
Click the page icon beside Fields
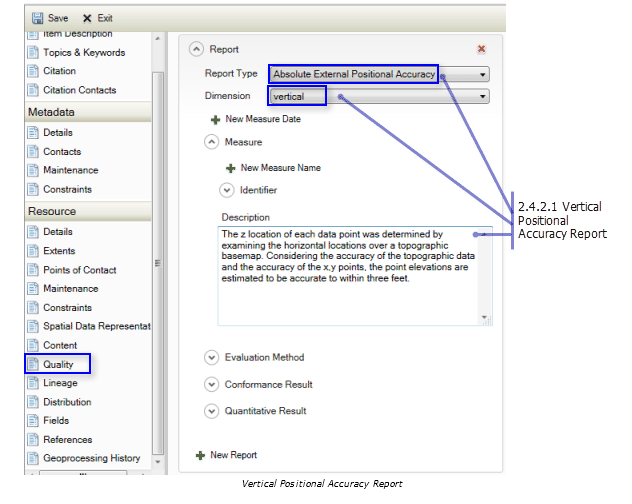[x=33, y=421]
